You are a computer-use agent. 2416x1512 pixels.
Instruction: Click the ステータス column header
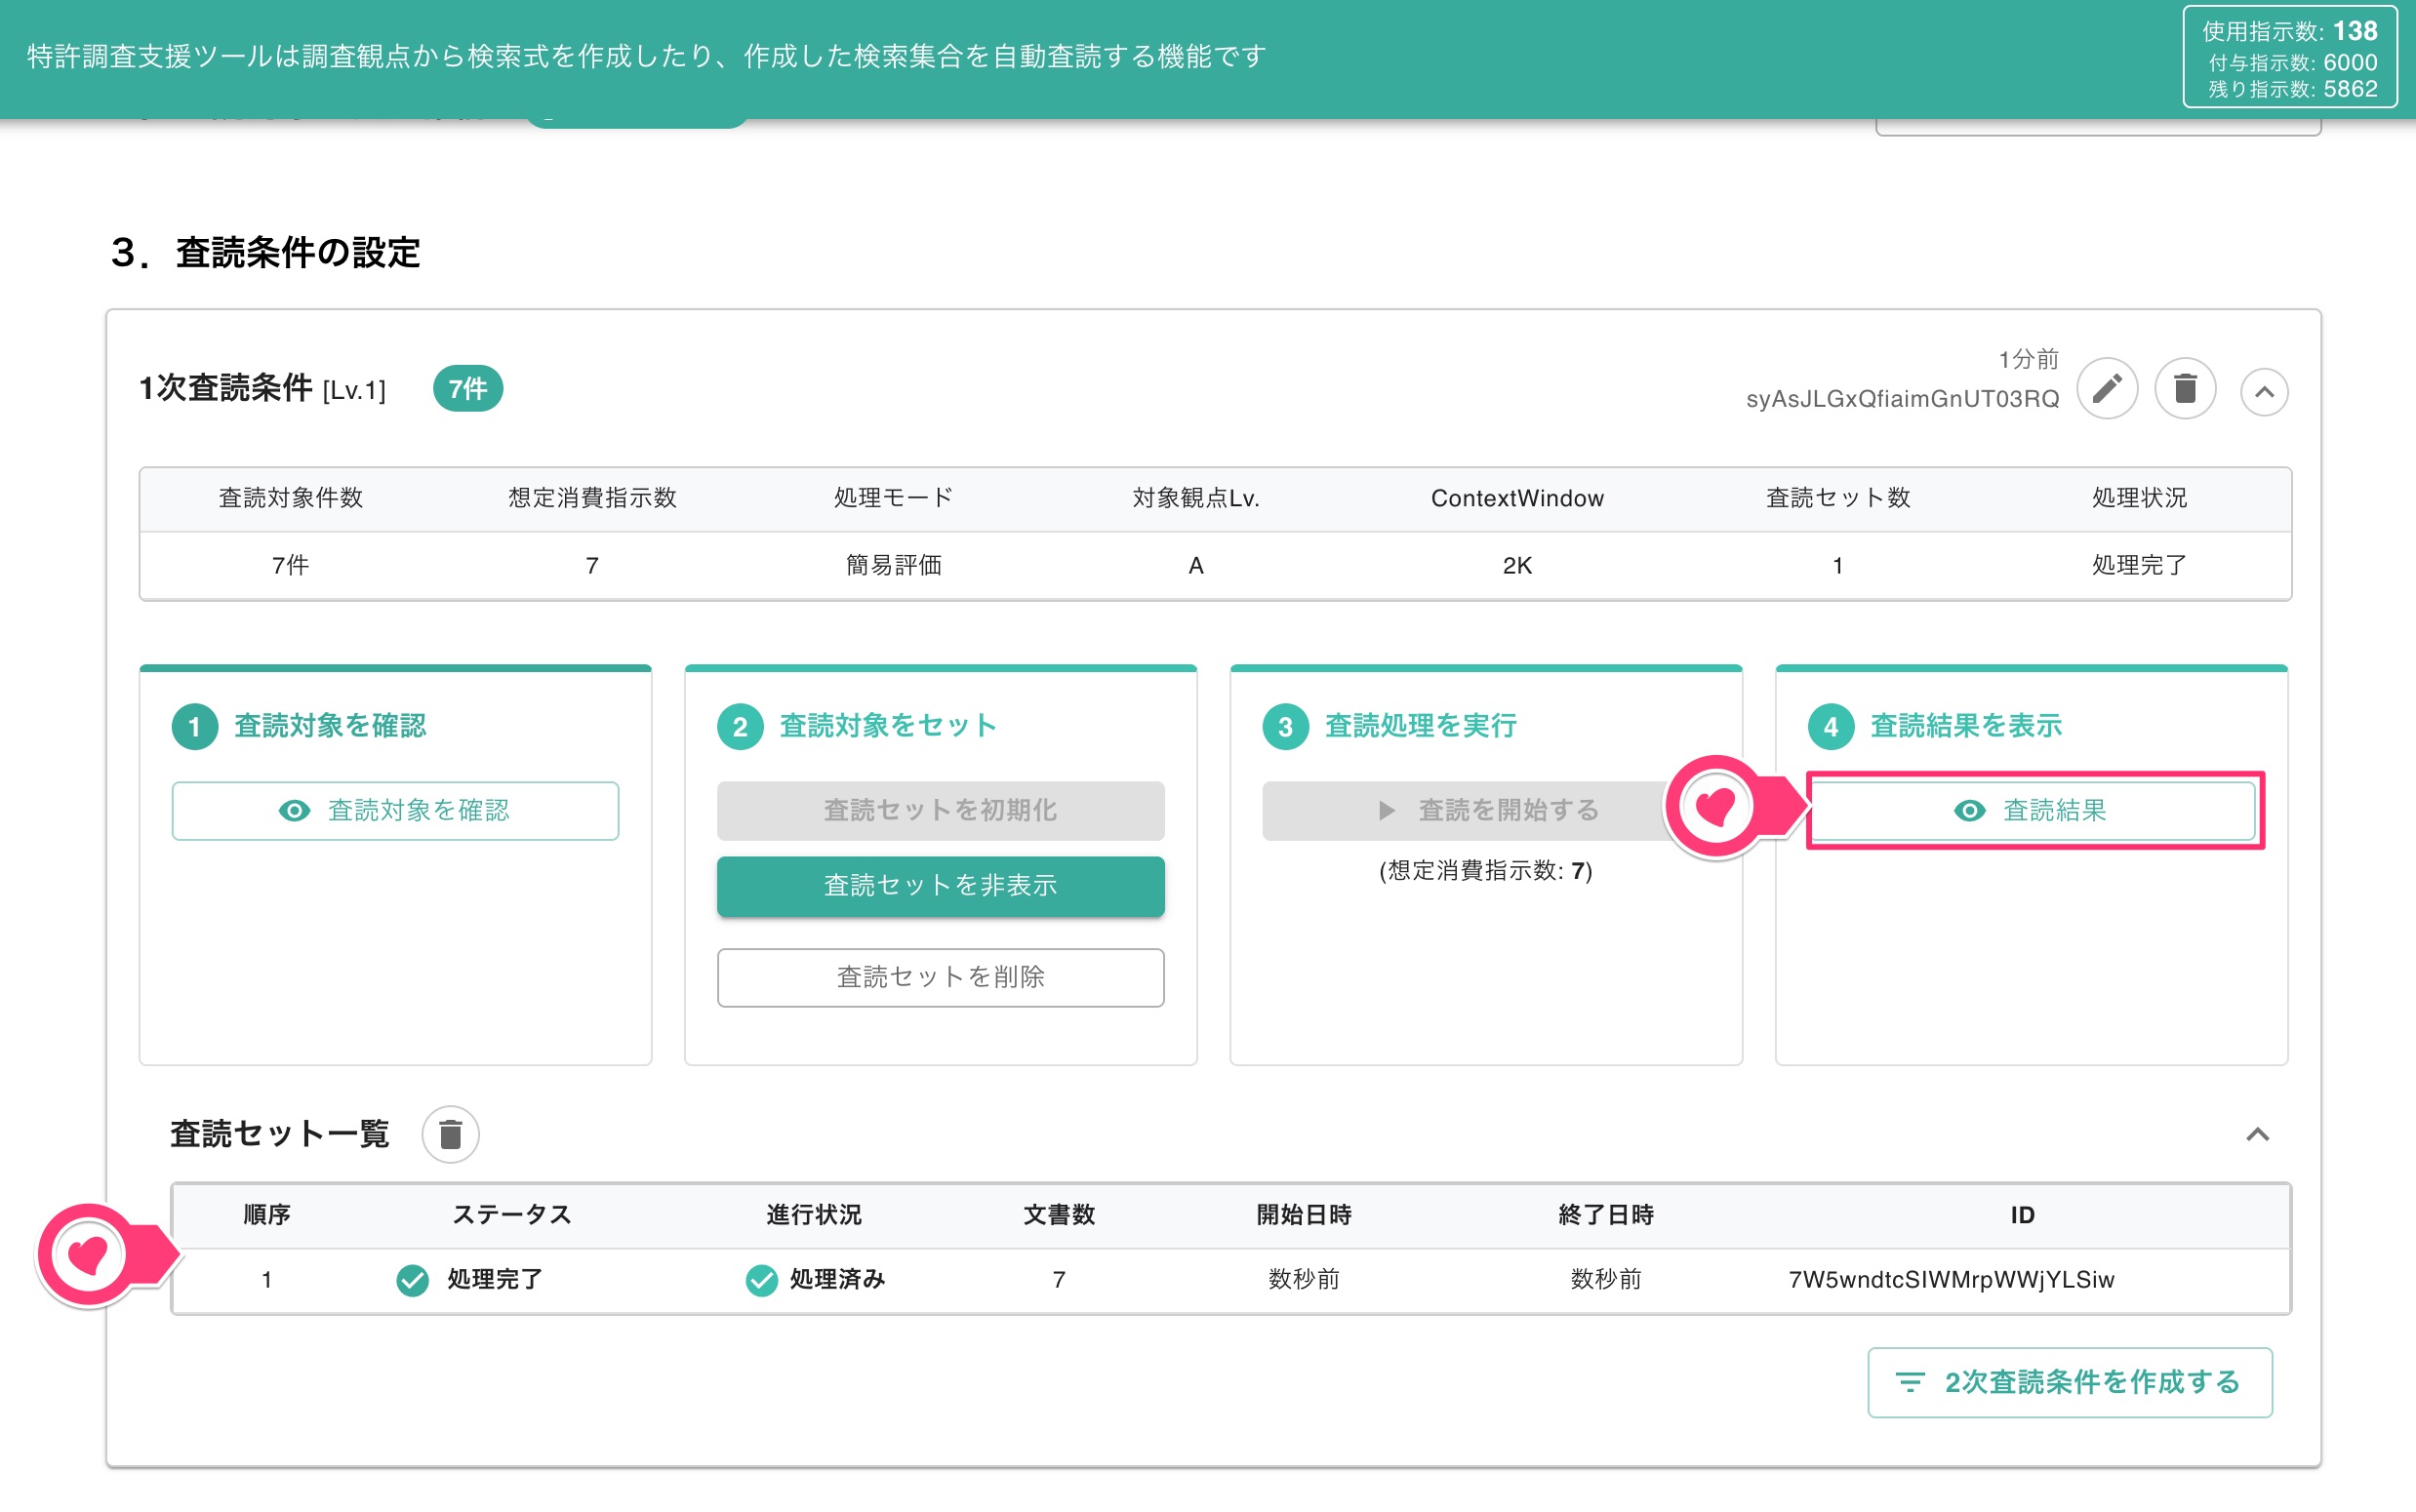[511, 1215]
